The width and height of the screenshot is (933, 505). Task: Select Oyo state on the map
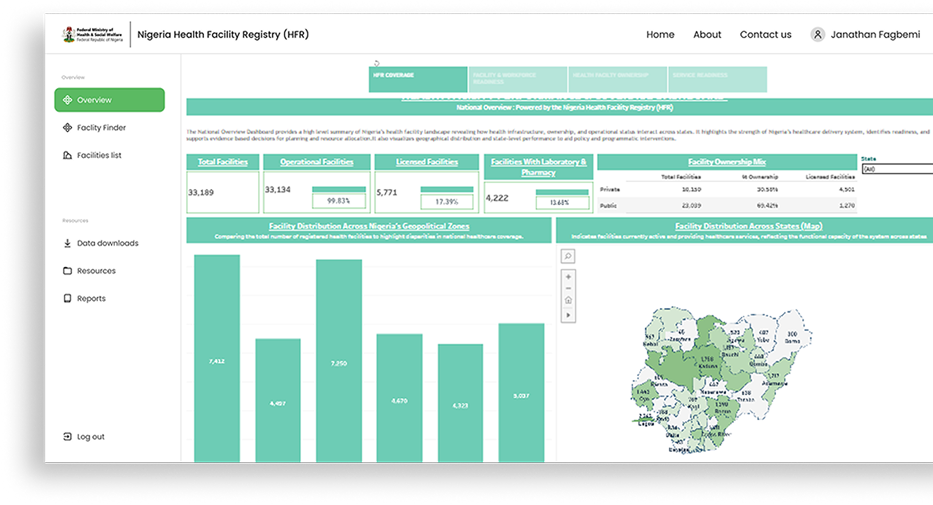pos(643,393)
